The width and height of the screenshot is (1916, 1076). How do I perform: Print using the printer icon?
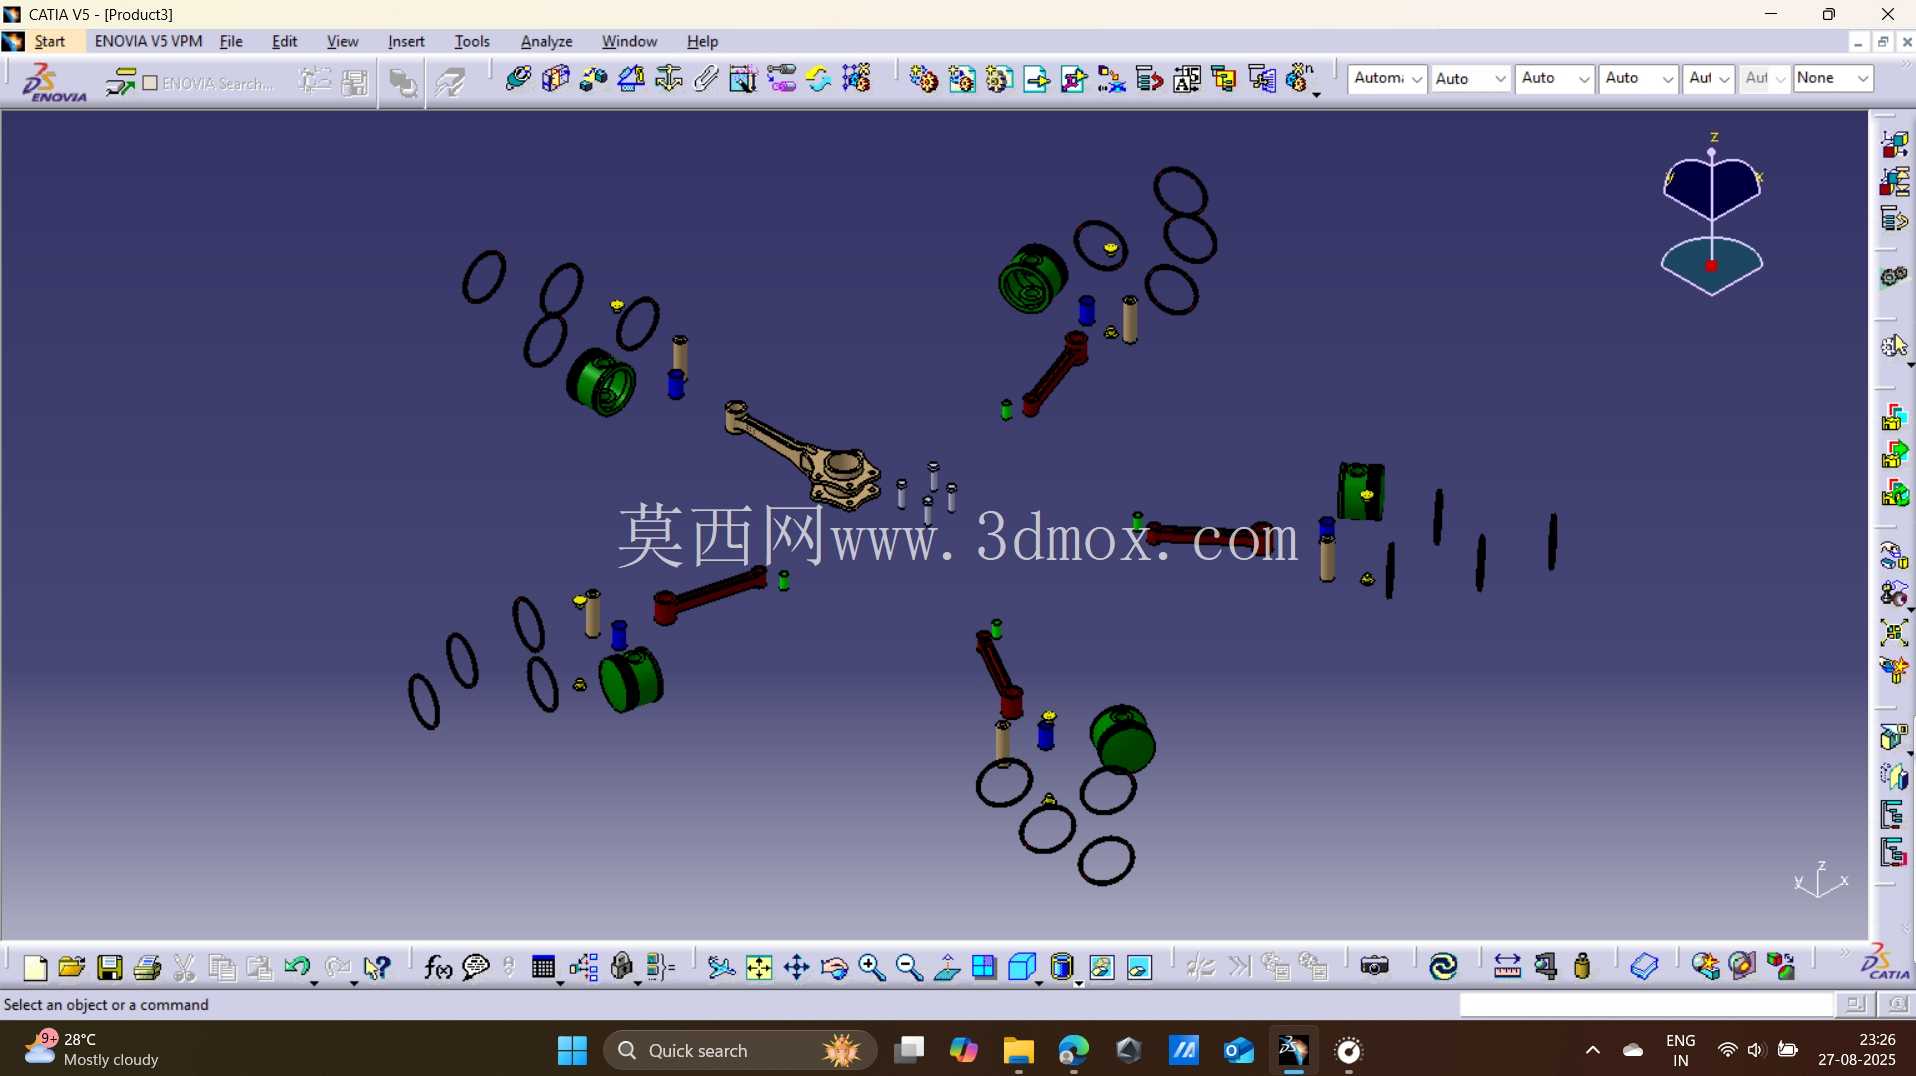(147, 967)
